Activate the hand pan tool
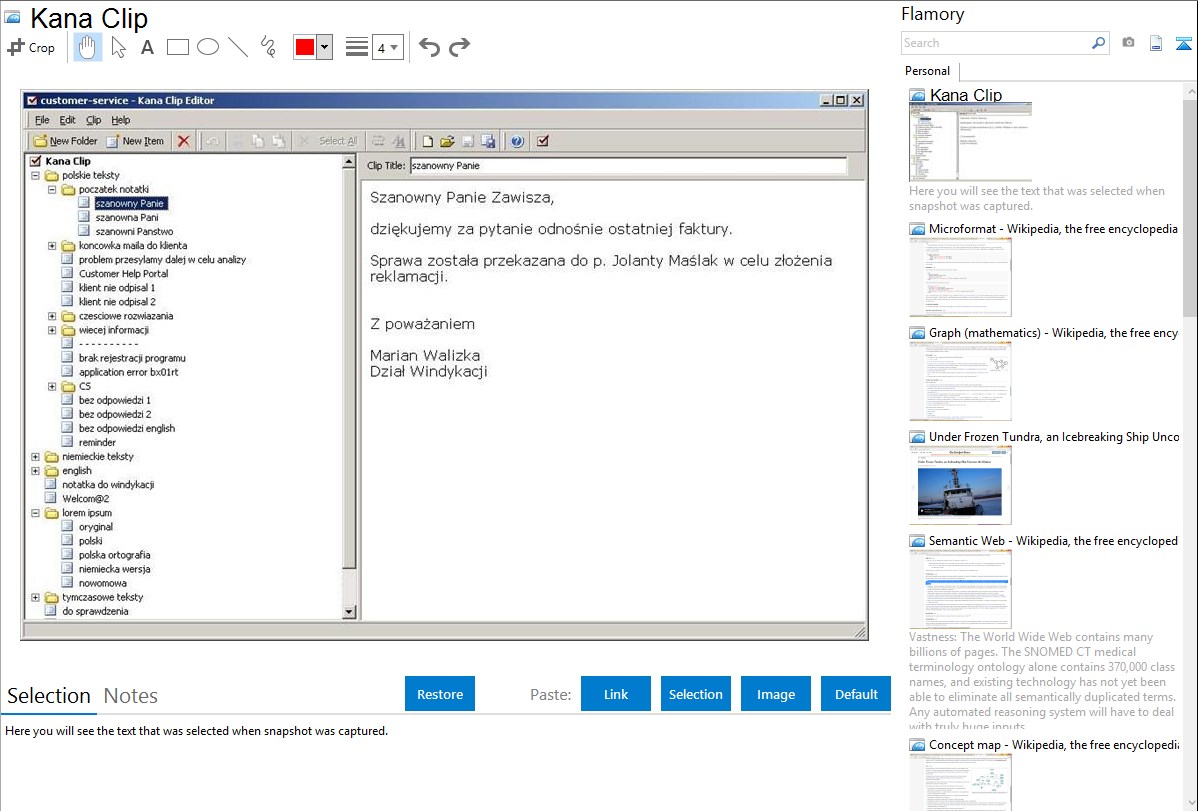The height and width of the screenshot is (811, 1198). coord(87,47)
